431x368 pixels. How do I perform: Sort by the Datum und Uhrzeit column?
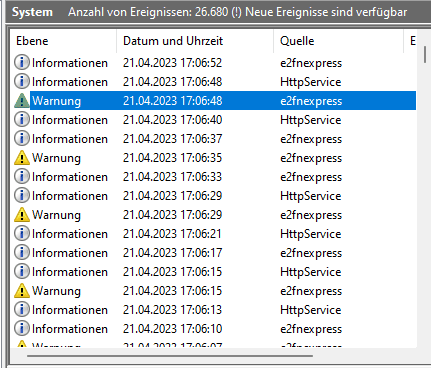[x=195, y=41]
